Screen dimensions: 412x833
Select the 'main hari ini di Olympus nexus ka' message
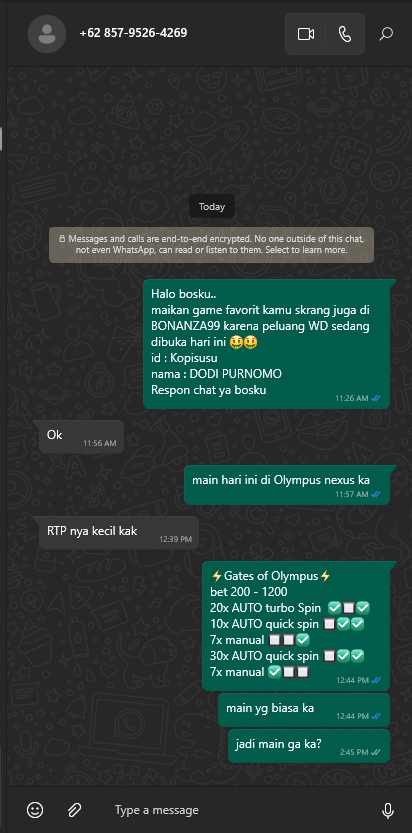287,485
